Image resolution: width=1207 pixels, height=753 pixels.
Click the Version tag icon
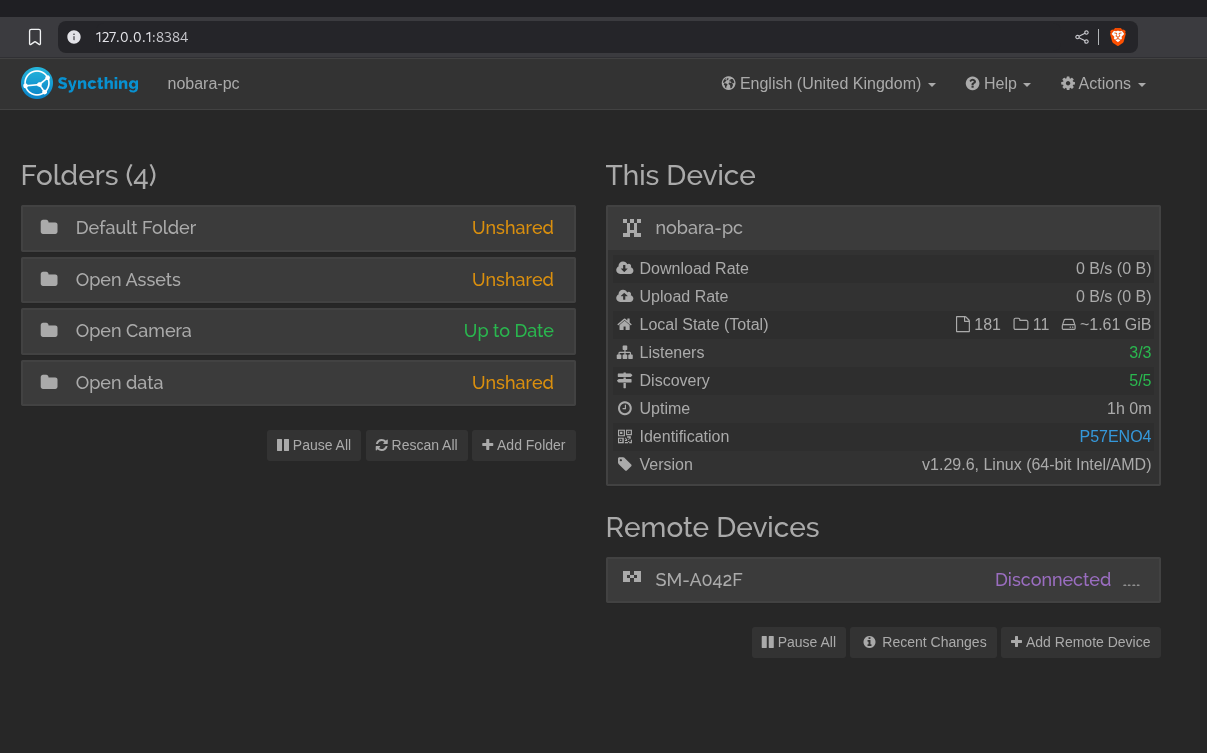[x=625, y=464]
